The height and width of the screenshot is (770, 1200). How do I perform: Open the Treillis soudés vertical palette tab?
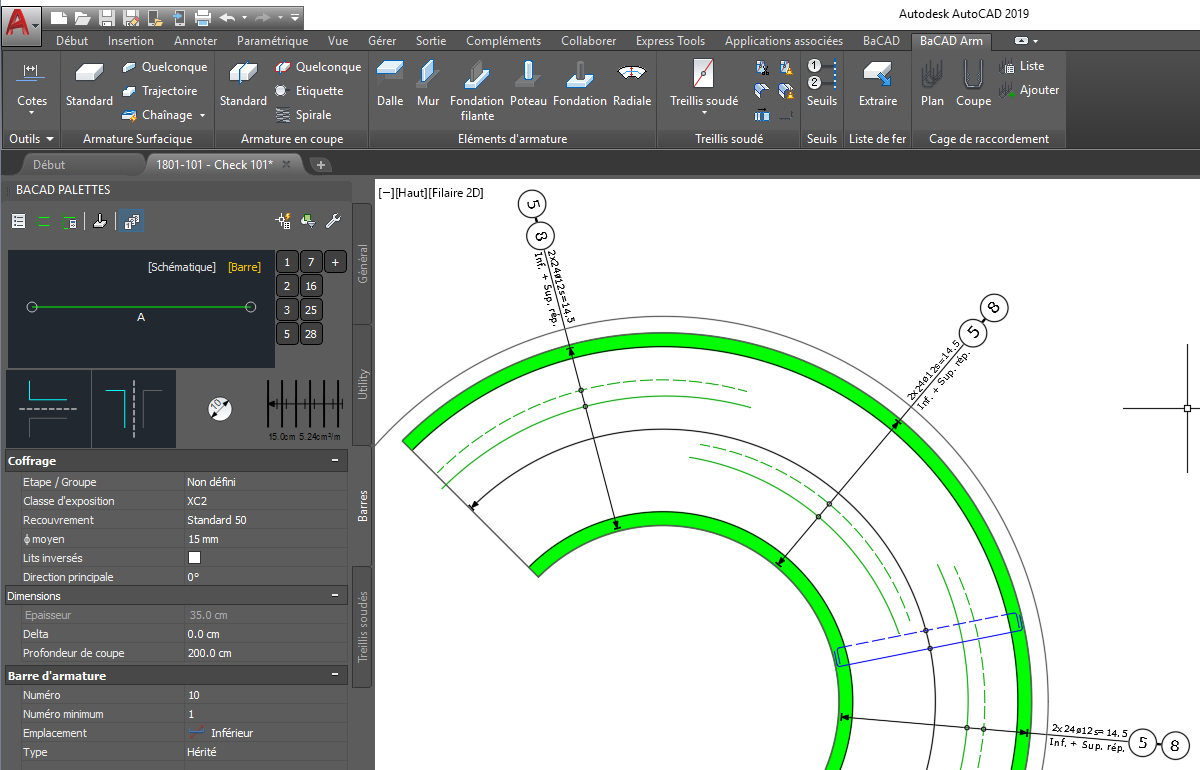[x=362, y=627]
